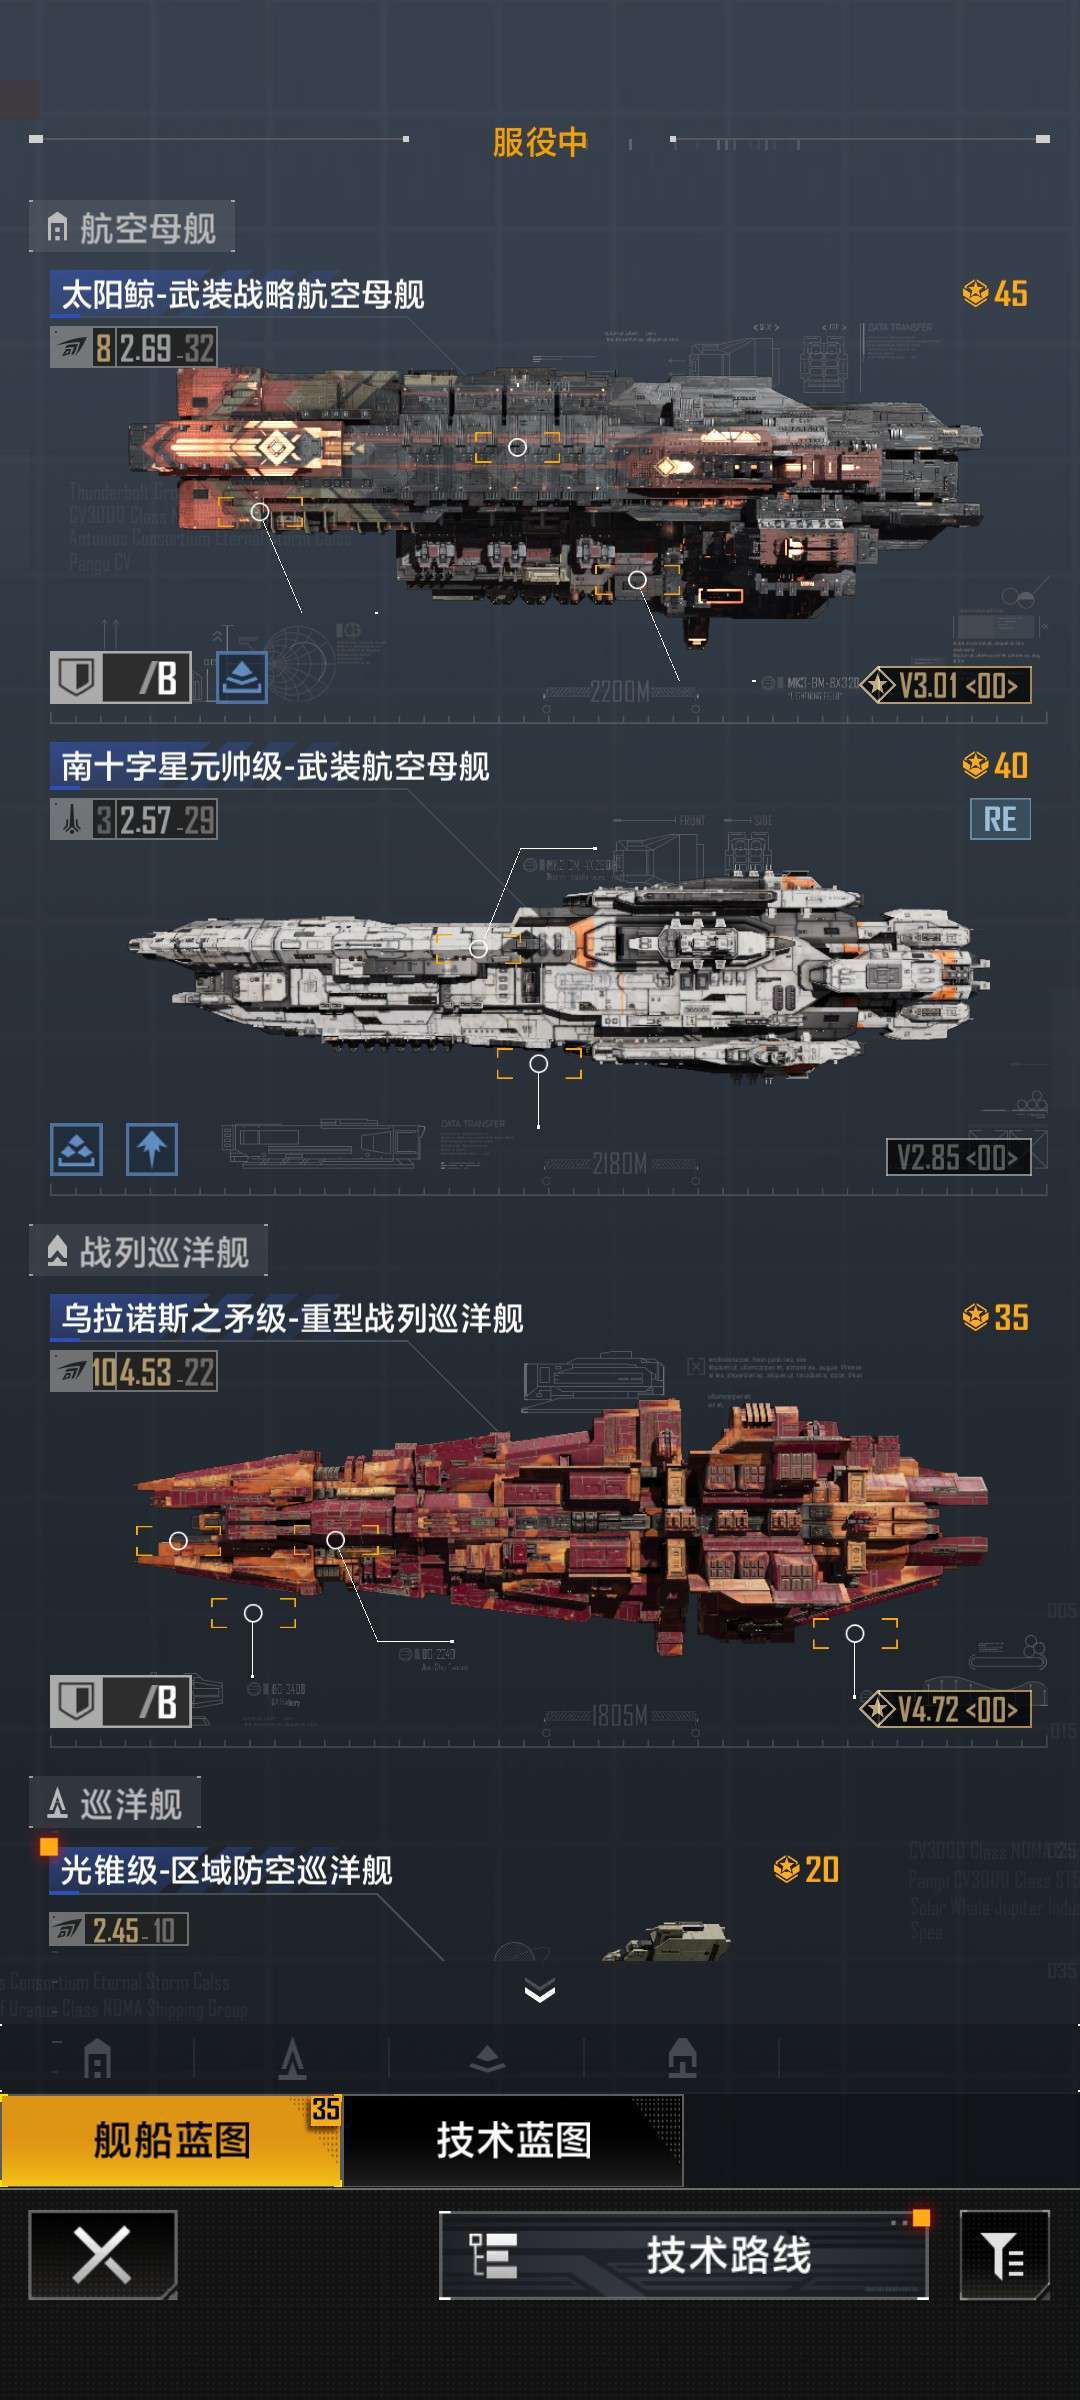Open 太阳鲸 carrier blueprint image
1080x2400 pixels.
(x=556, y=500)
